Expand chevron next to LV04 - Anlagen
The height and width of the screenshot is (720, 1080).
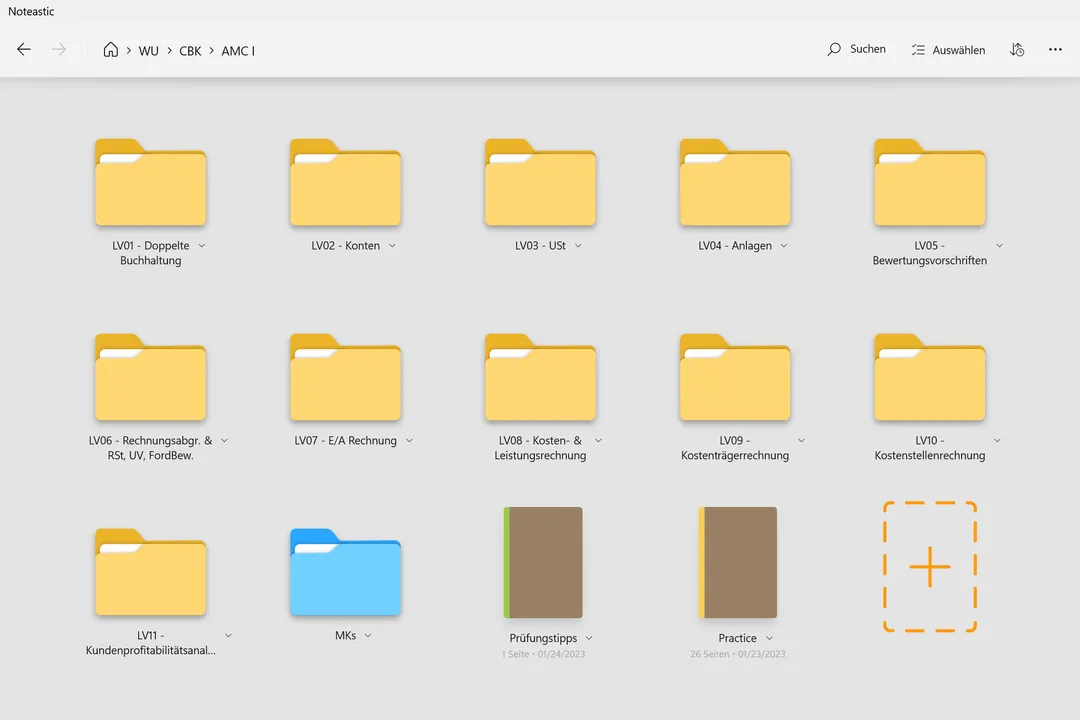click(784, 246)
